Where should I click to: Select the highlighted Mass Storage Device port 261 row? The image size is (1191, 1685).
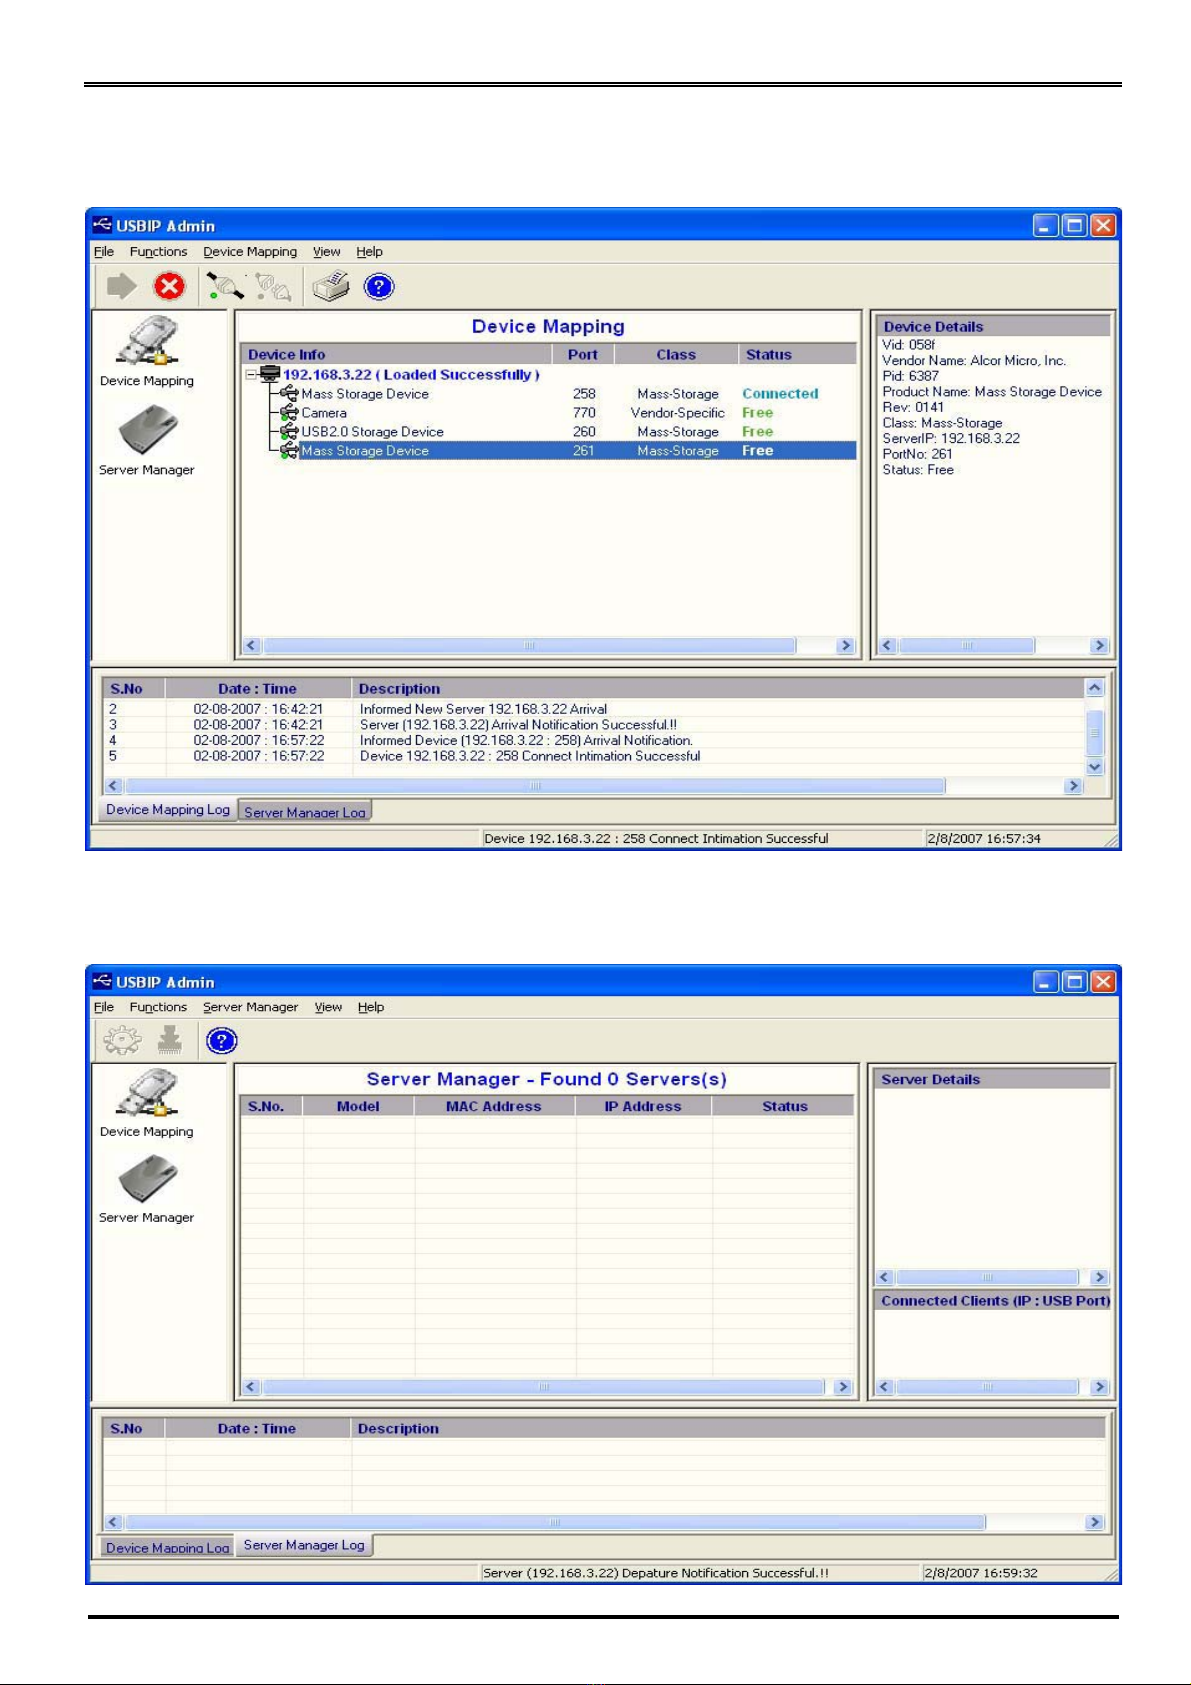(578, 451)
